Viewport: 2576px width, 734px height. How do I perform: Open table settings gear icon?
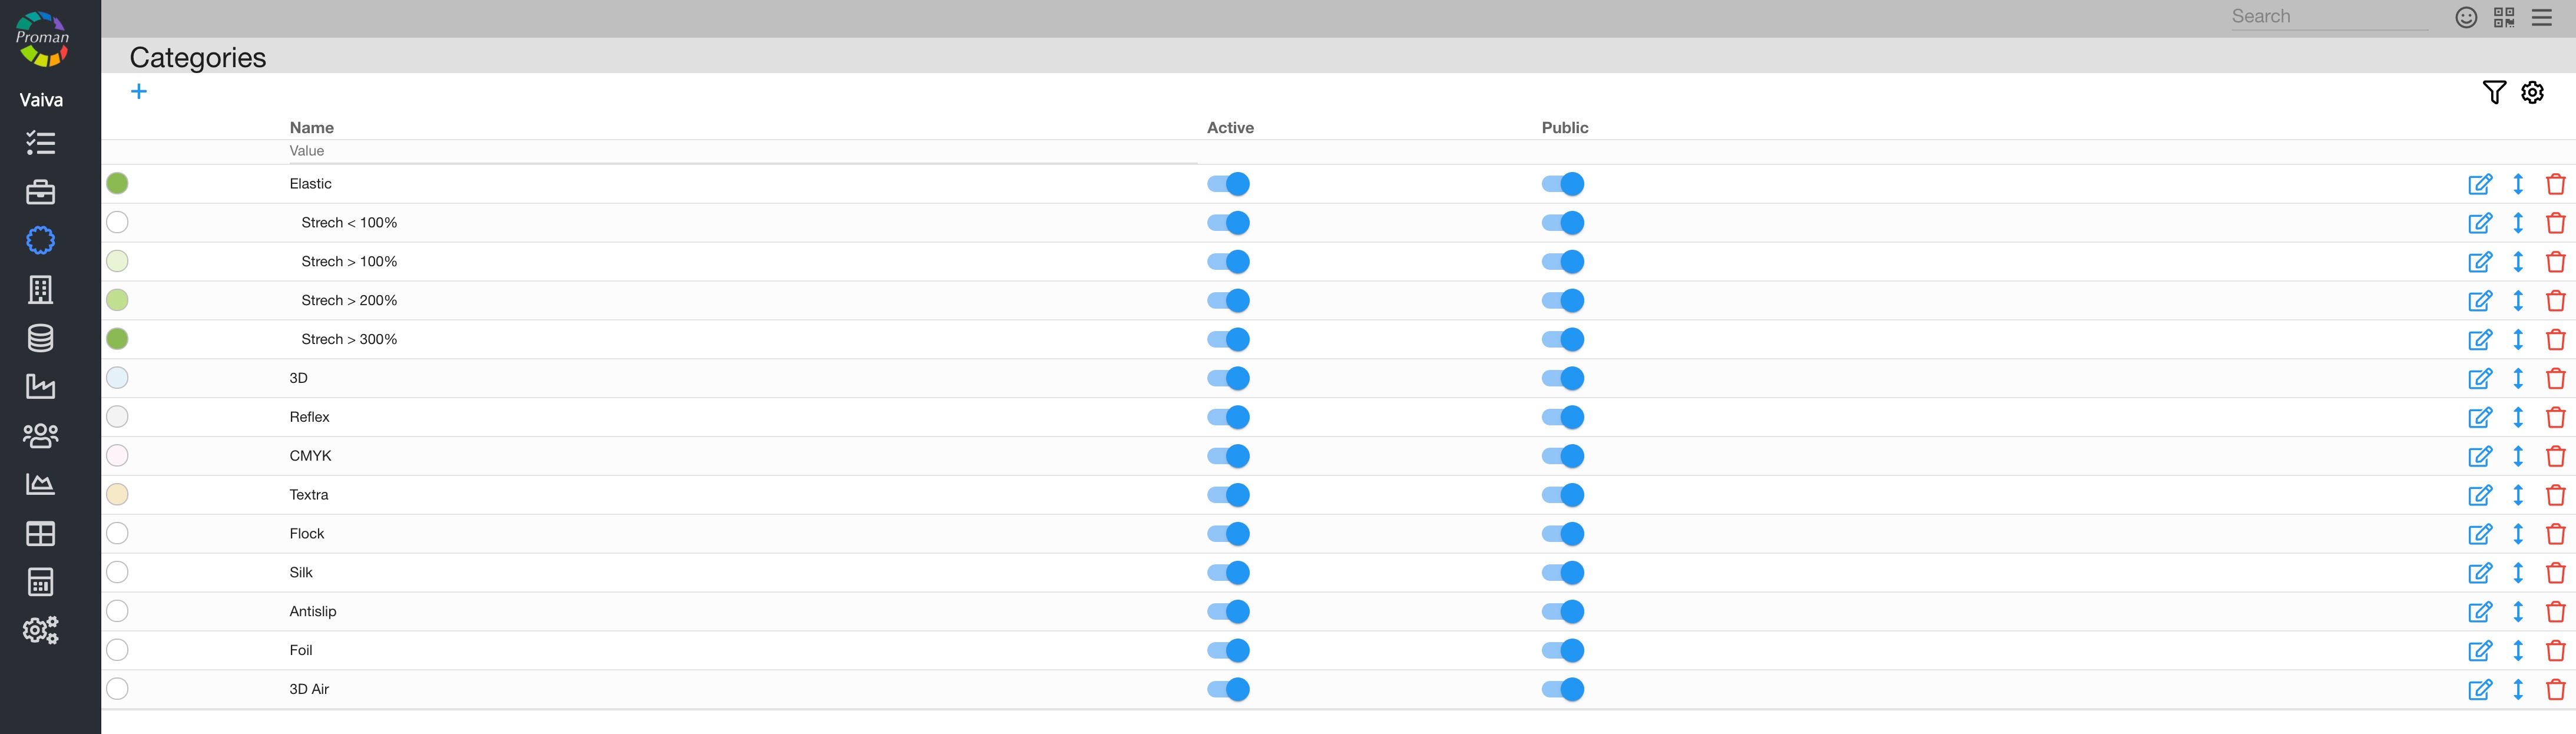tap(2532, 92)
